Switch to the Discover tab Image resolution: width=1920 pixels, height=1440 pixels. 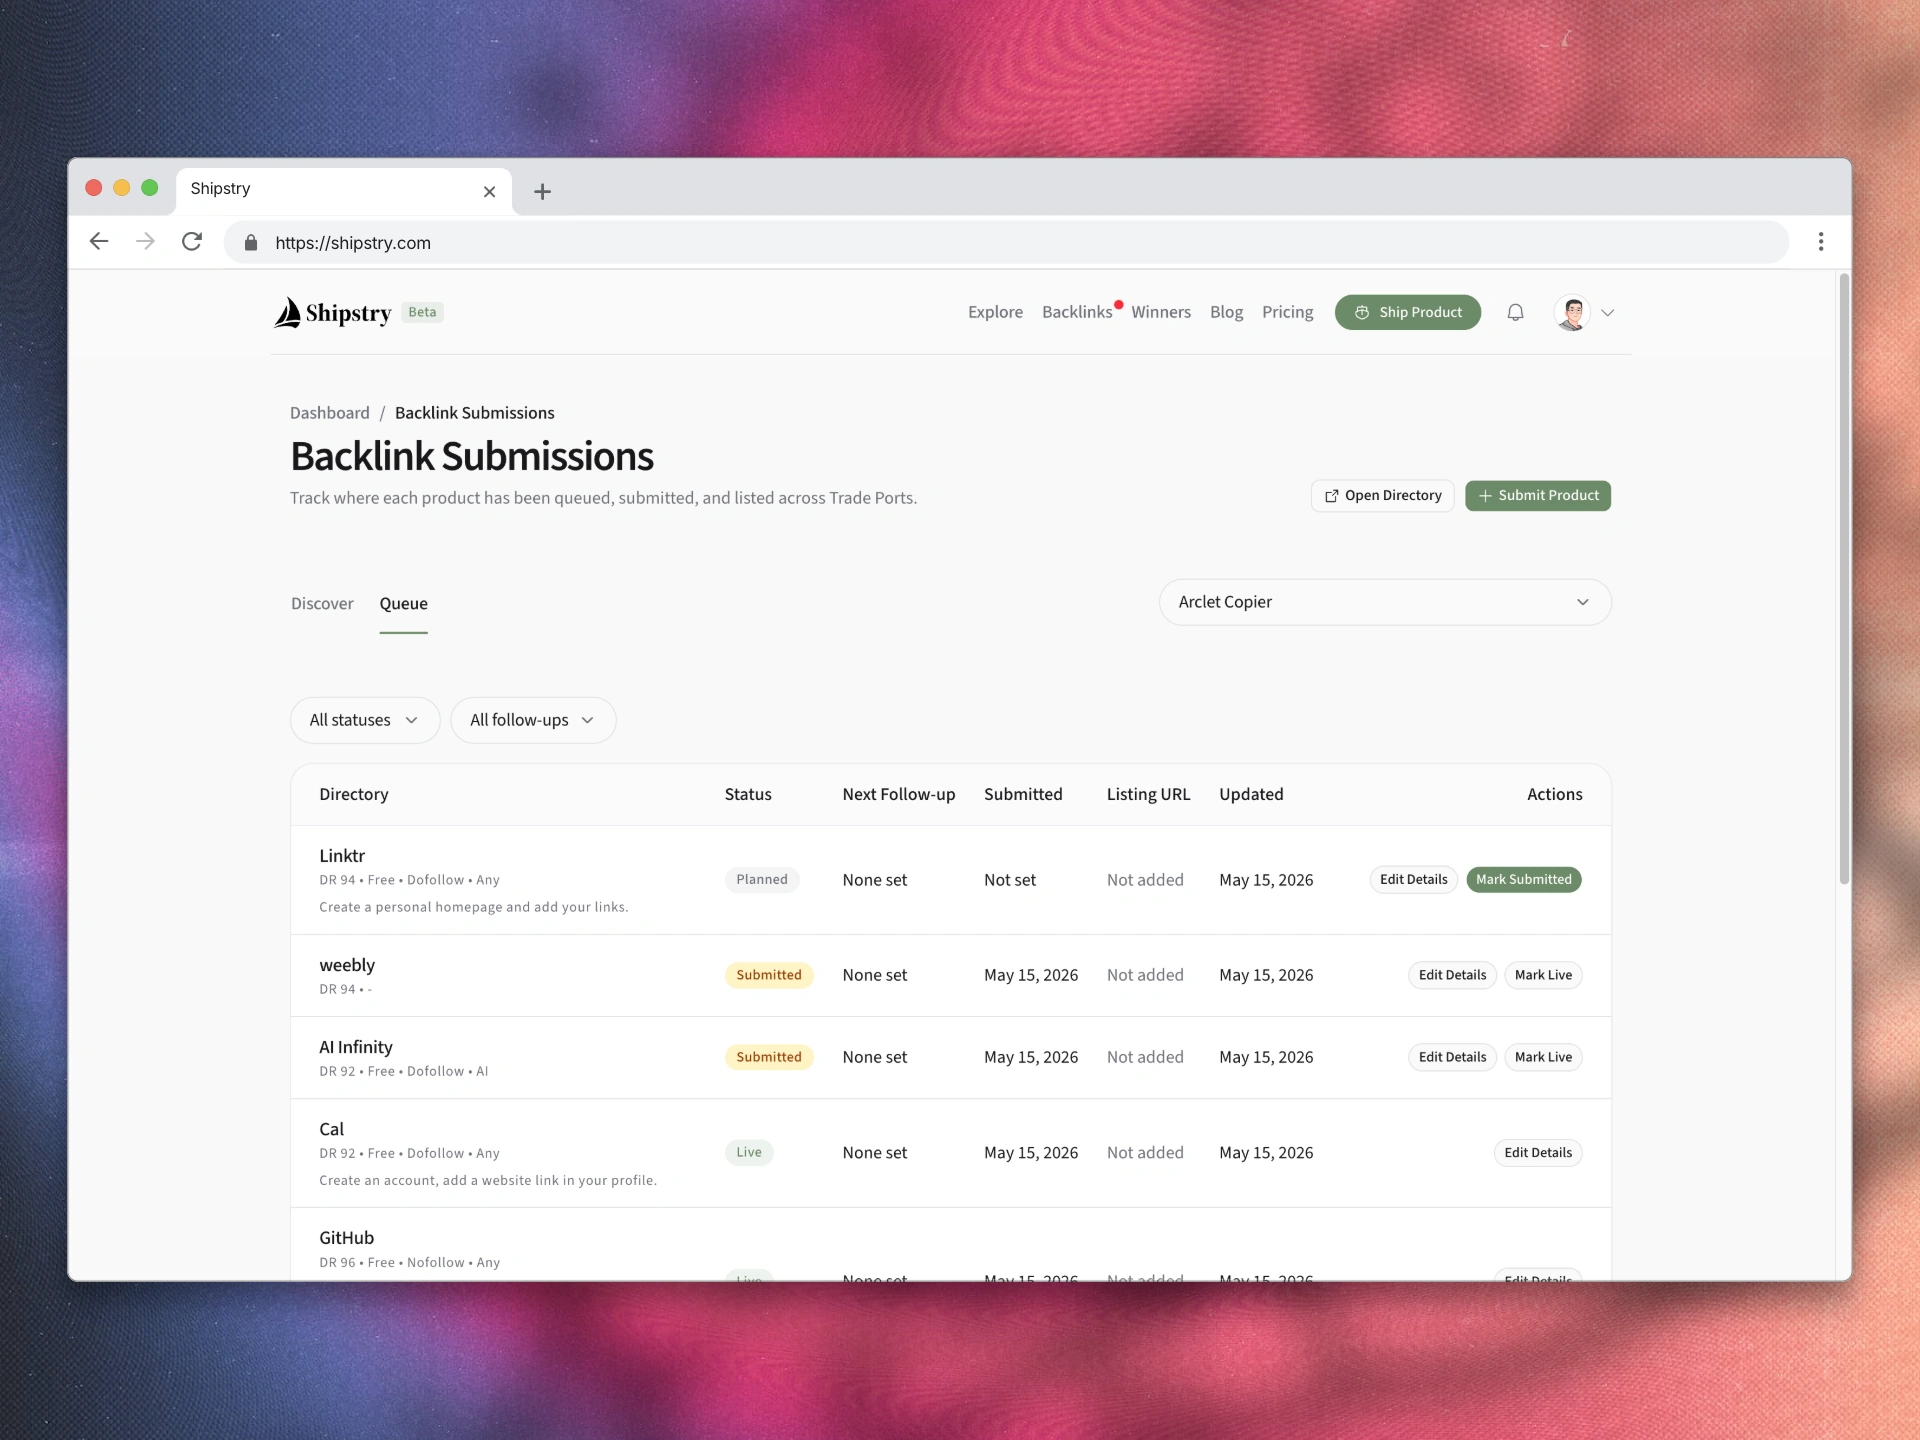(x=322, y=604)
